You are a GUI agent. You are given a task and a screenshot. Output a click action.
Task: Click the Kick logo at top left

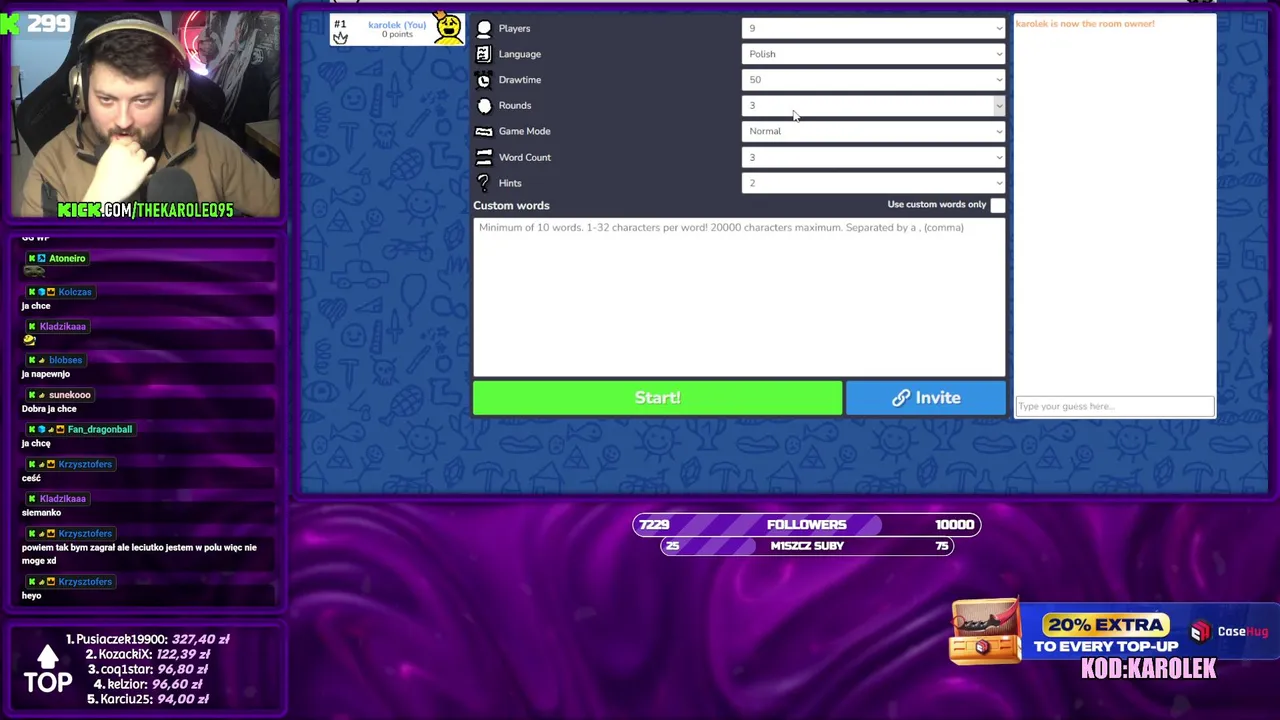[11, 23]
